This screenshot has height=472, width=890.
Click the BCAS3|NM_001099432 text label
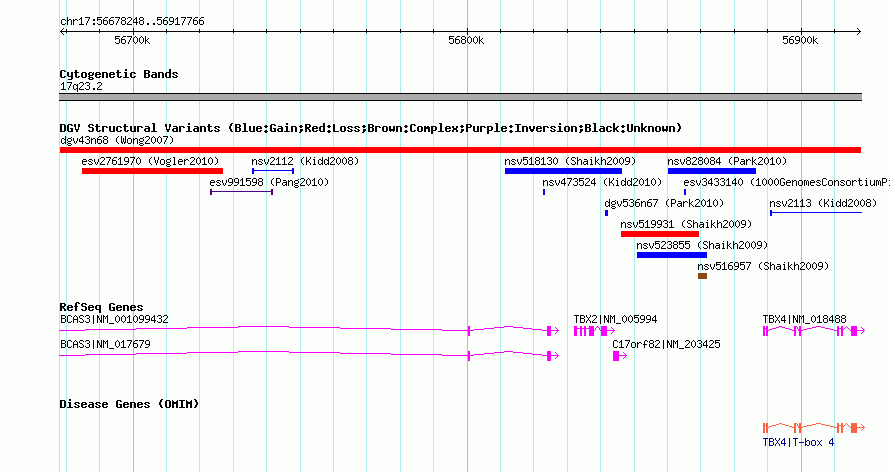114,319
